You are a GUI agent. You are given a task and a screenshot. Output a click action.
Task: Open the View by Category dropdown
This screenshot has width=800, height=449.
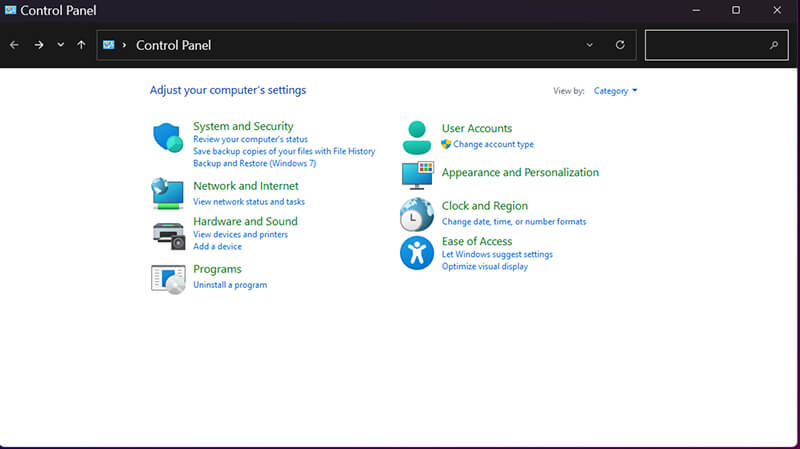coord(615,91)
